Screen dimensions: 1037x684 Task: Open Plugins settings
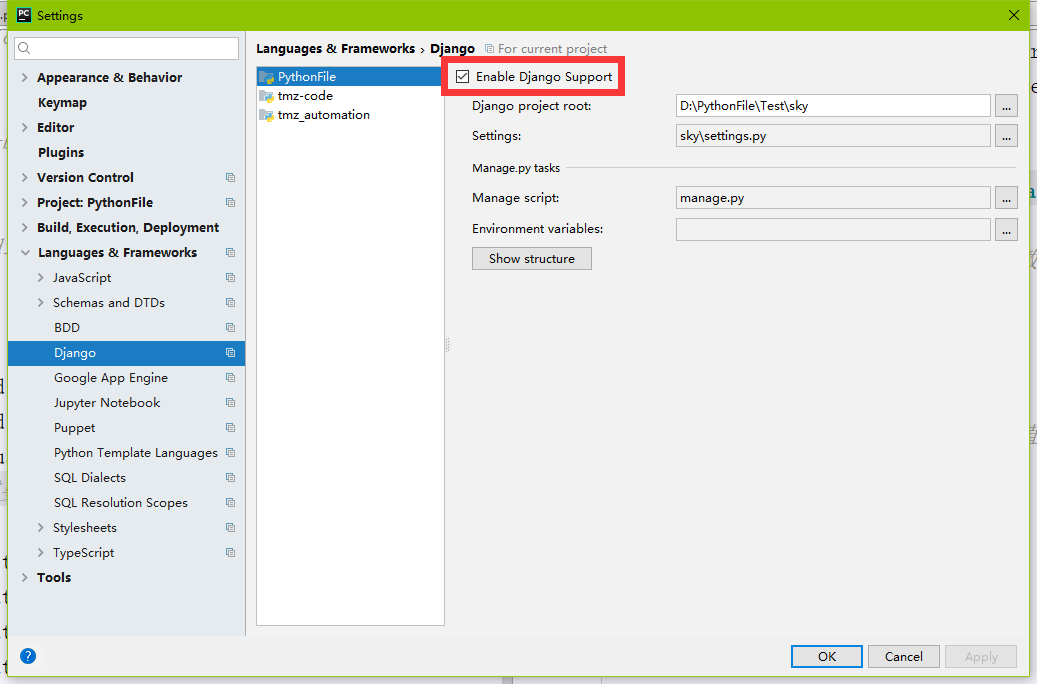(x=61, y=153)
